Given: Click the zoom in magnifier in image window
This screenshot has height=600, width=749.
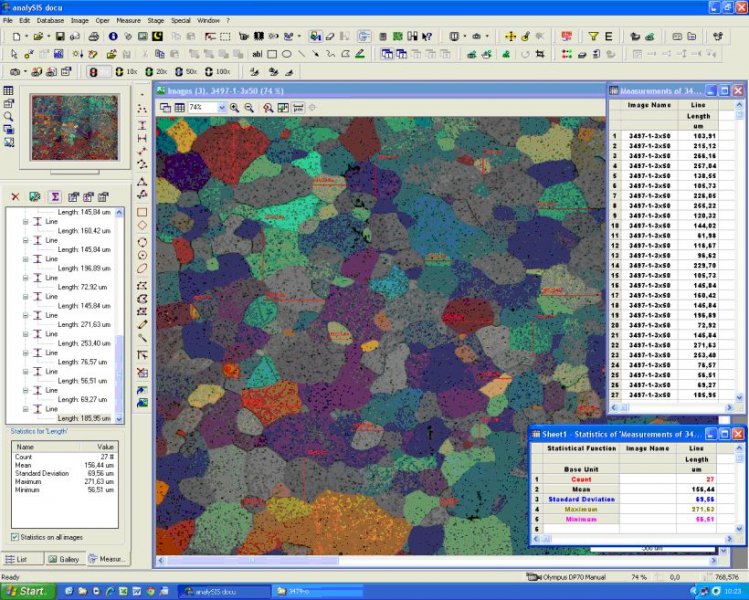Looking at the screenshot, I should coord(235,108).
